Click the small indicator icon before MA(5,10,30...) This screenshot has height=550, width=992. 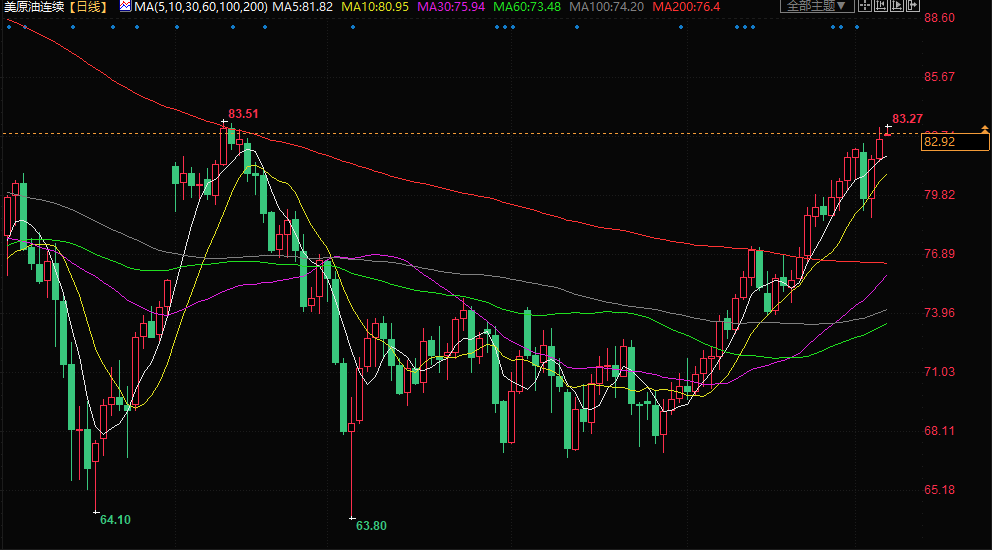125,6
